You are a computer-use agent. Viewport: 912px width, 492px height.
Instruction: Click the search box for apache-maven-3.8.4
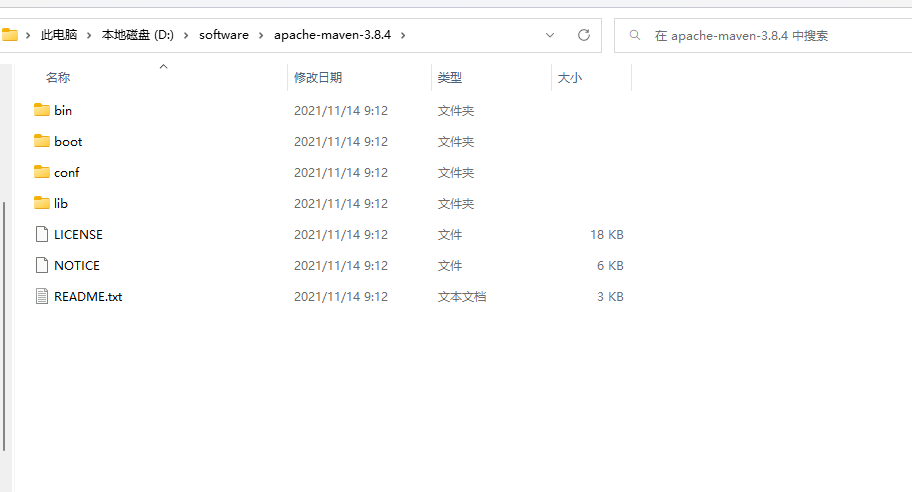click(763, 35)
